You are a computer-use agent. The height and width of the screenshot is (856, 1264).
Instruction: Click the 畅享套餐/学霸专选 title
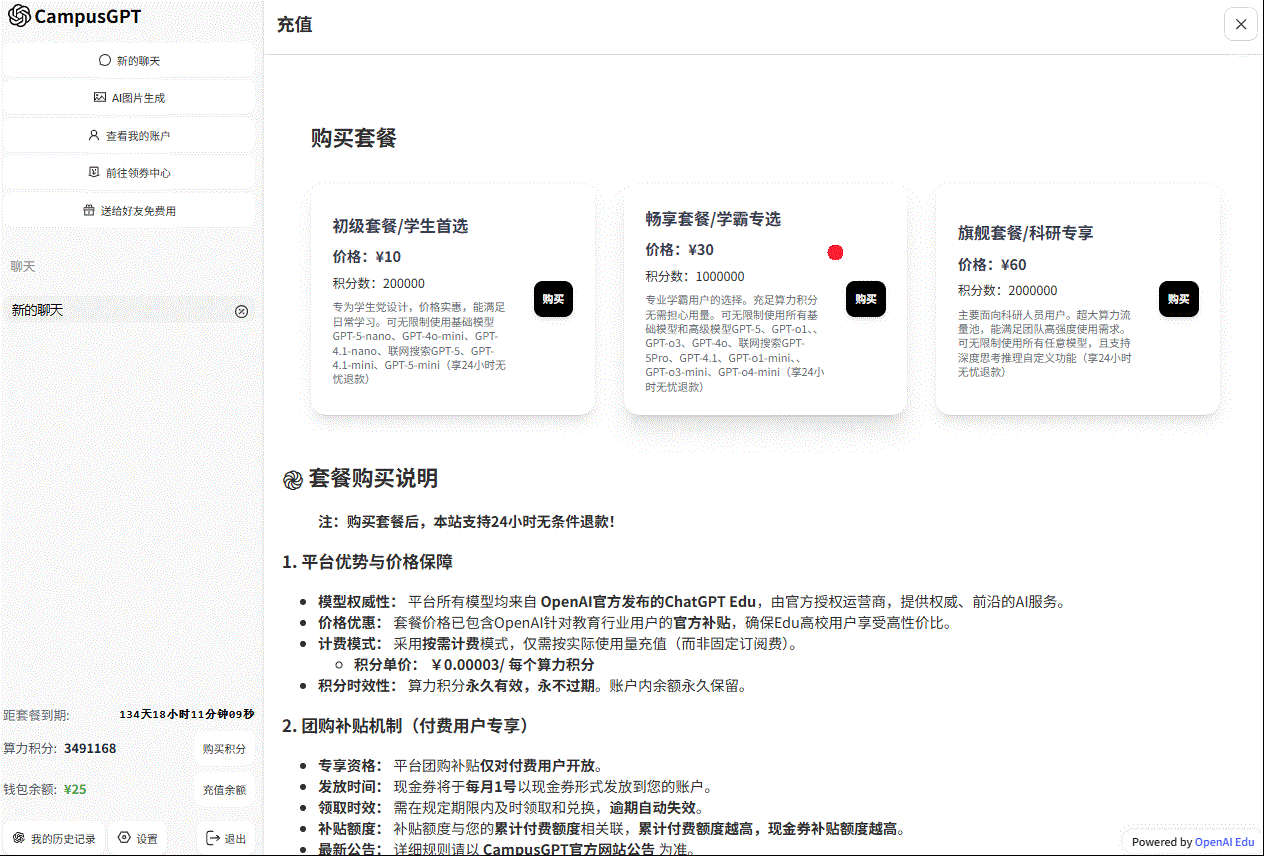(713, 219)
